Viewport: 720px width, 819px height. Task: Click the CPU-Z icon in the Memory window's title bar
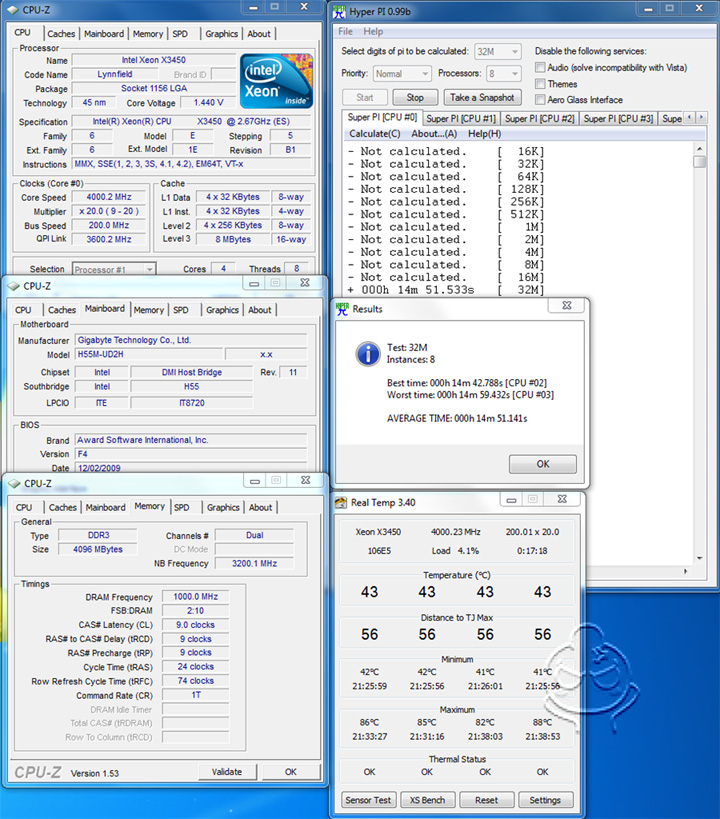(14, 484)
